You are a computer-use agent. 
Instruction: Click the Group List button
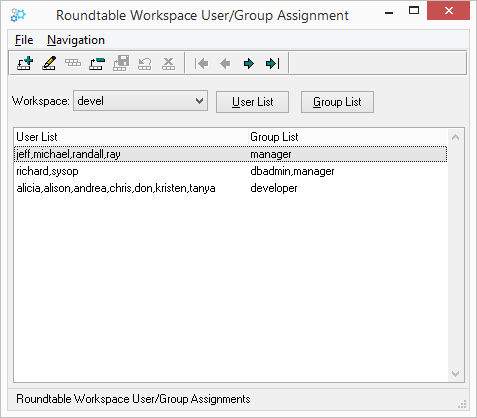click(x=337, y=102)
